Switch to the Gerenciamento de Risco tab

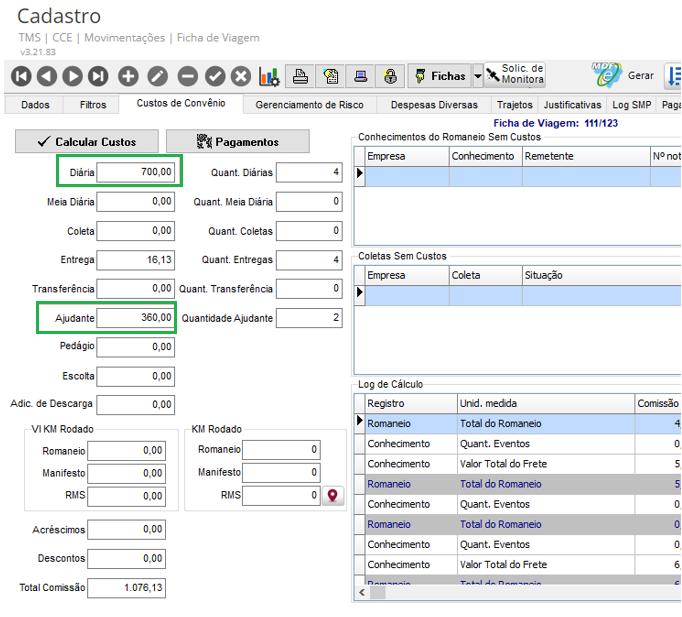(309, 104)
